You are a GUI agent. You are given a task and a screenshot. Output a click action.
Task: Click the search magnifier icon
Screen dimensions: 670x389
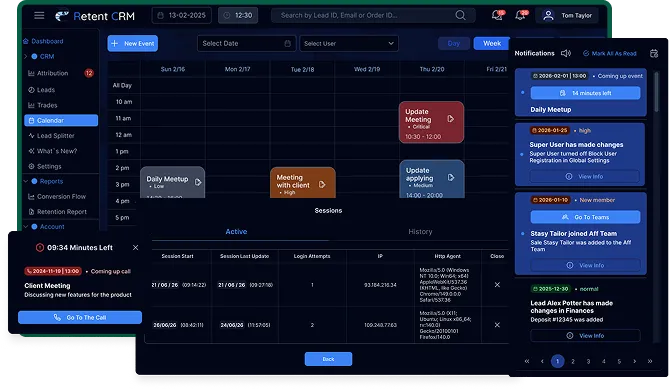(460, 15)
